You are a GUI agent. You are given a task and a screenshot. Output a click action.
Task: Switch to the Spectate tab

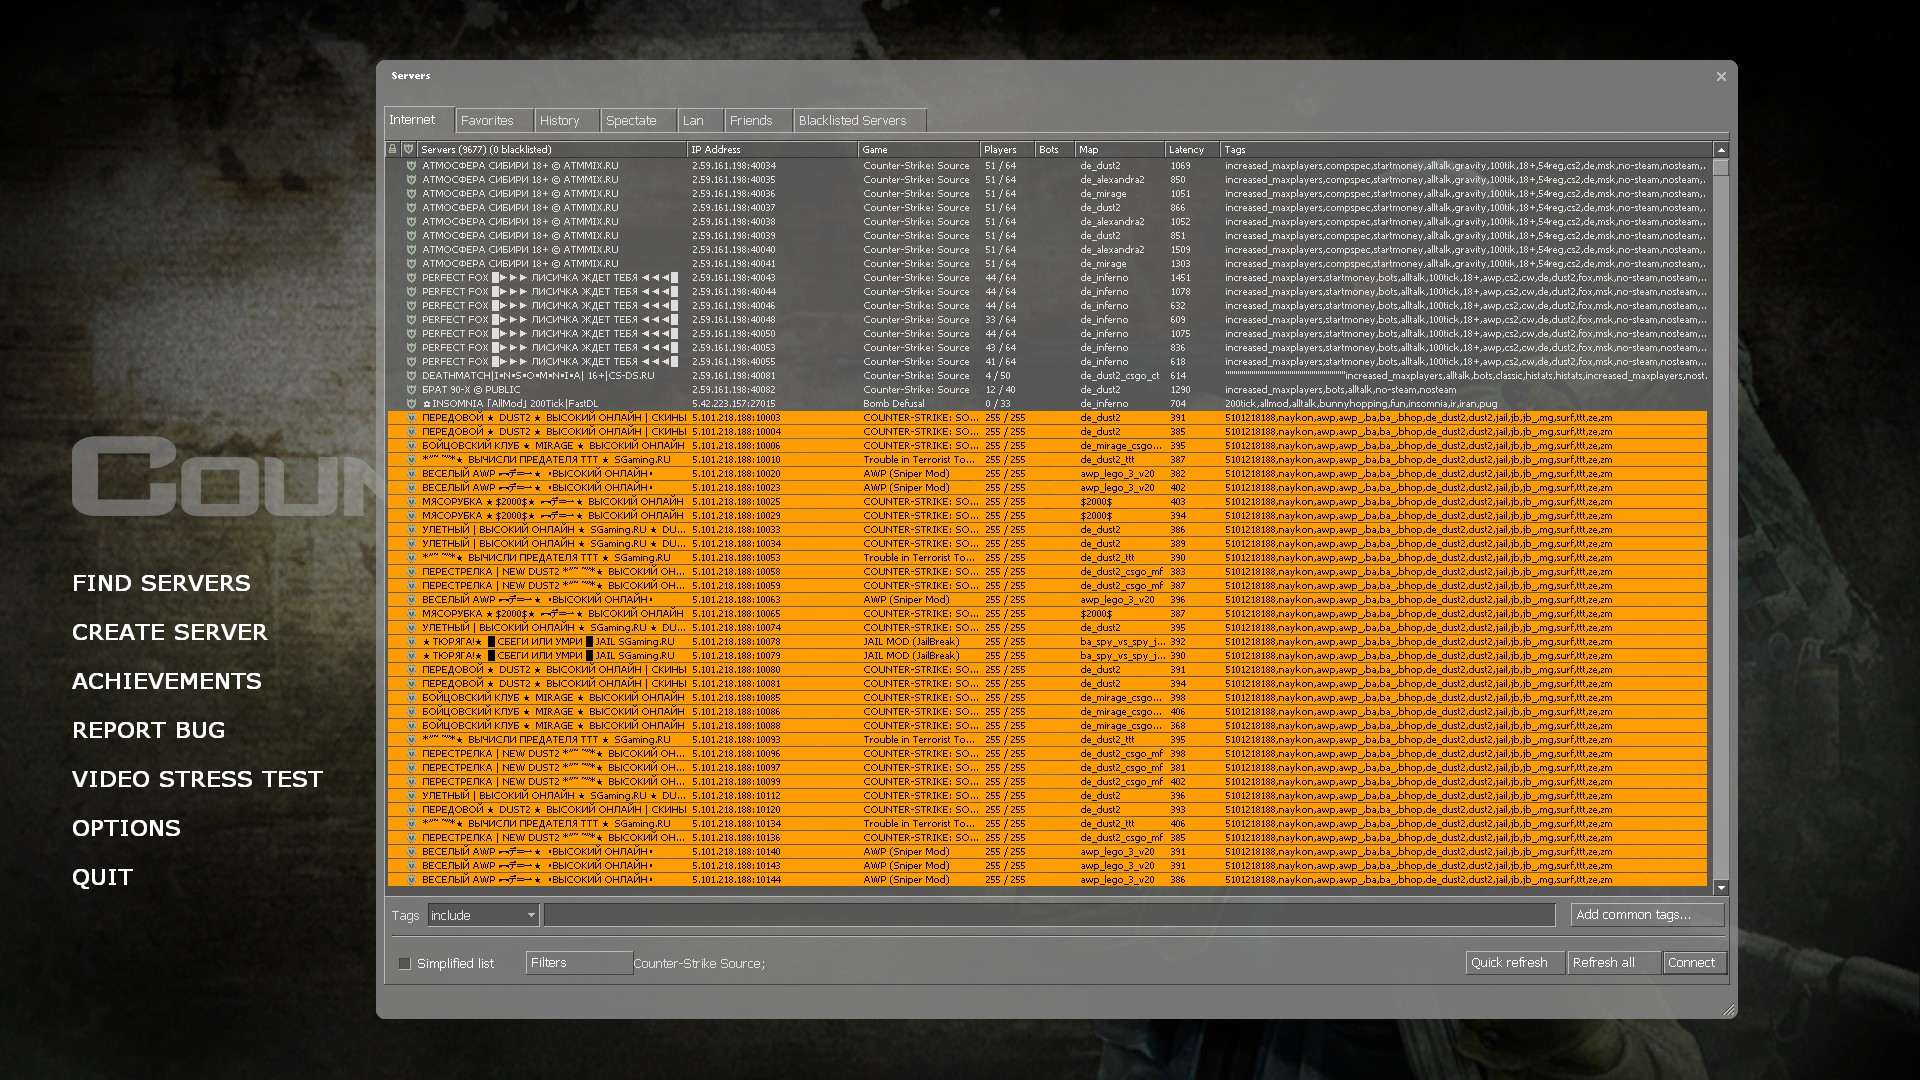click(631, 120)
